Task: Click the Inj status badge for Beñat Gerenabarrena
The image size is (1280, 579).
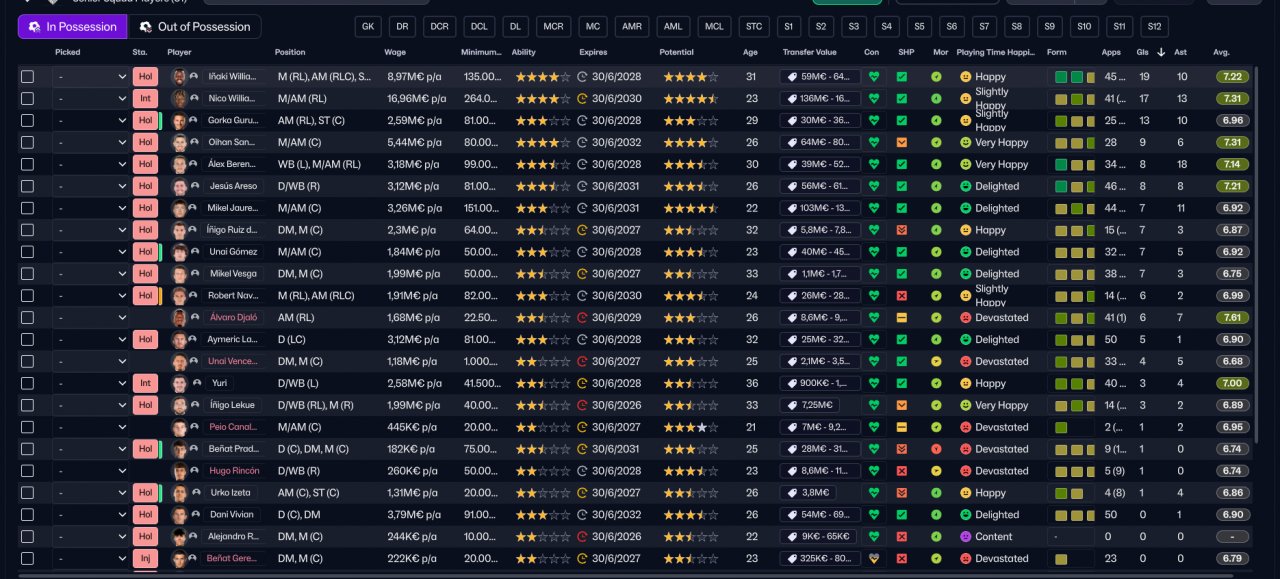Action: click(145, 558)
